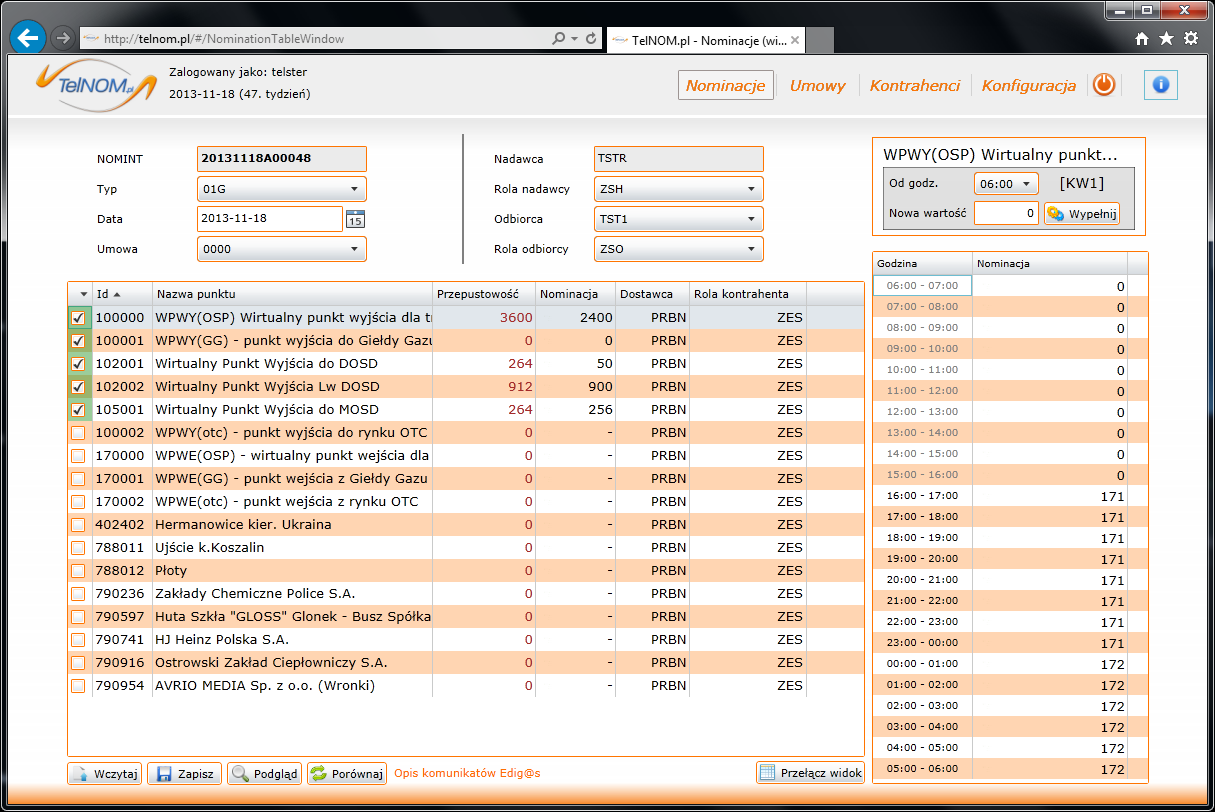Image resolution: width=1215 pixels, height=812 pixels.
Task: Open the Kontrahenci menu
Action: pos(915,86)
